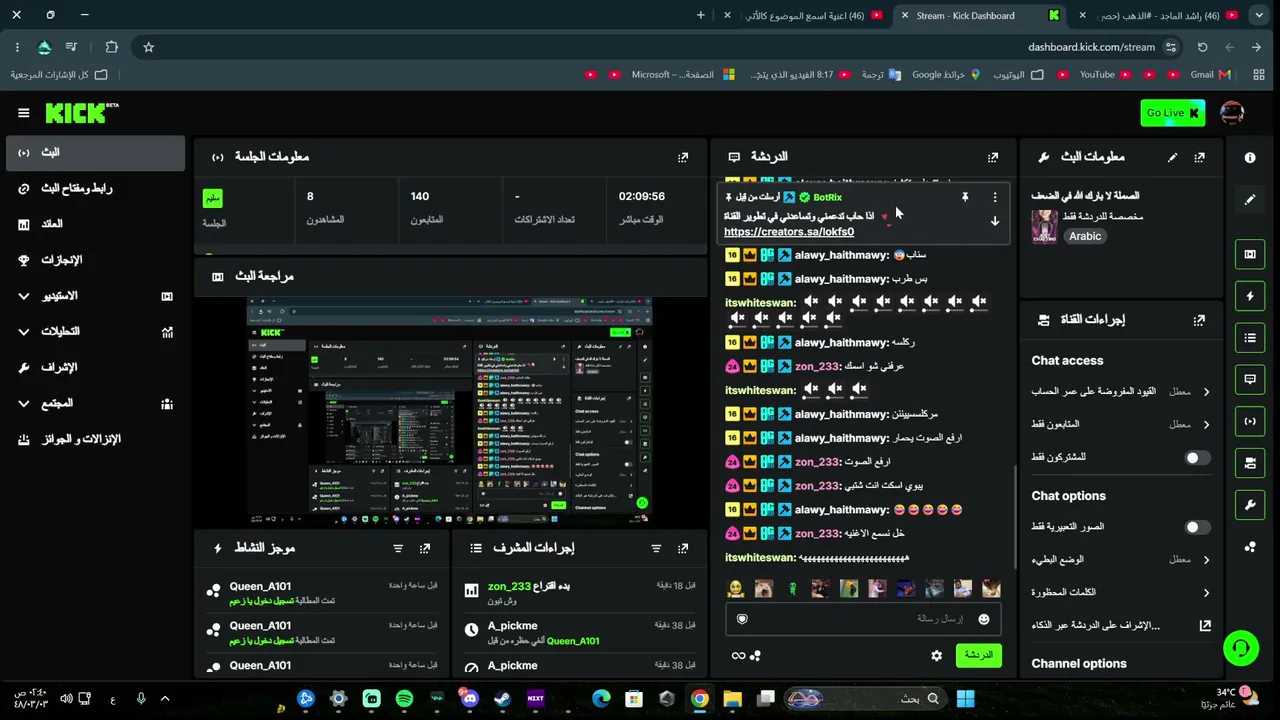Click the إرسال رسالة message input
Image resolution: width=1280 pixels, height=720 pixels.
click(x=863, y=619)
